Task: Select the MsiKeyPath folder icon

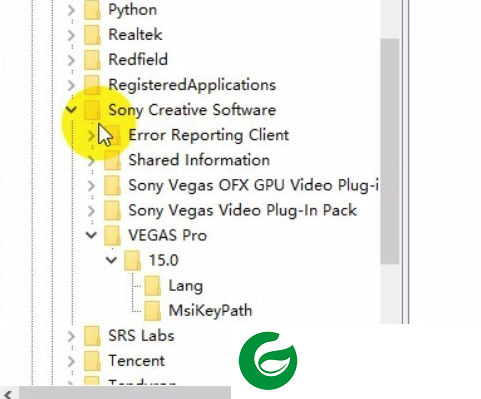Action: [x=152, y=311]
